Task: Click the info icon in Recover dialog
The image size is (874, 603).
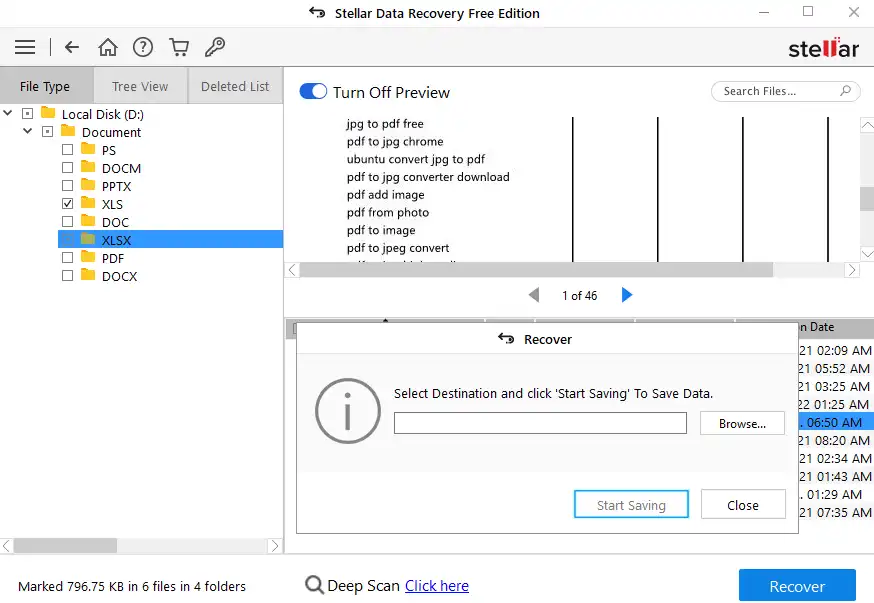Action: coord(348,411)
